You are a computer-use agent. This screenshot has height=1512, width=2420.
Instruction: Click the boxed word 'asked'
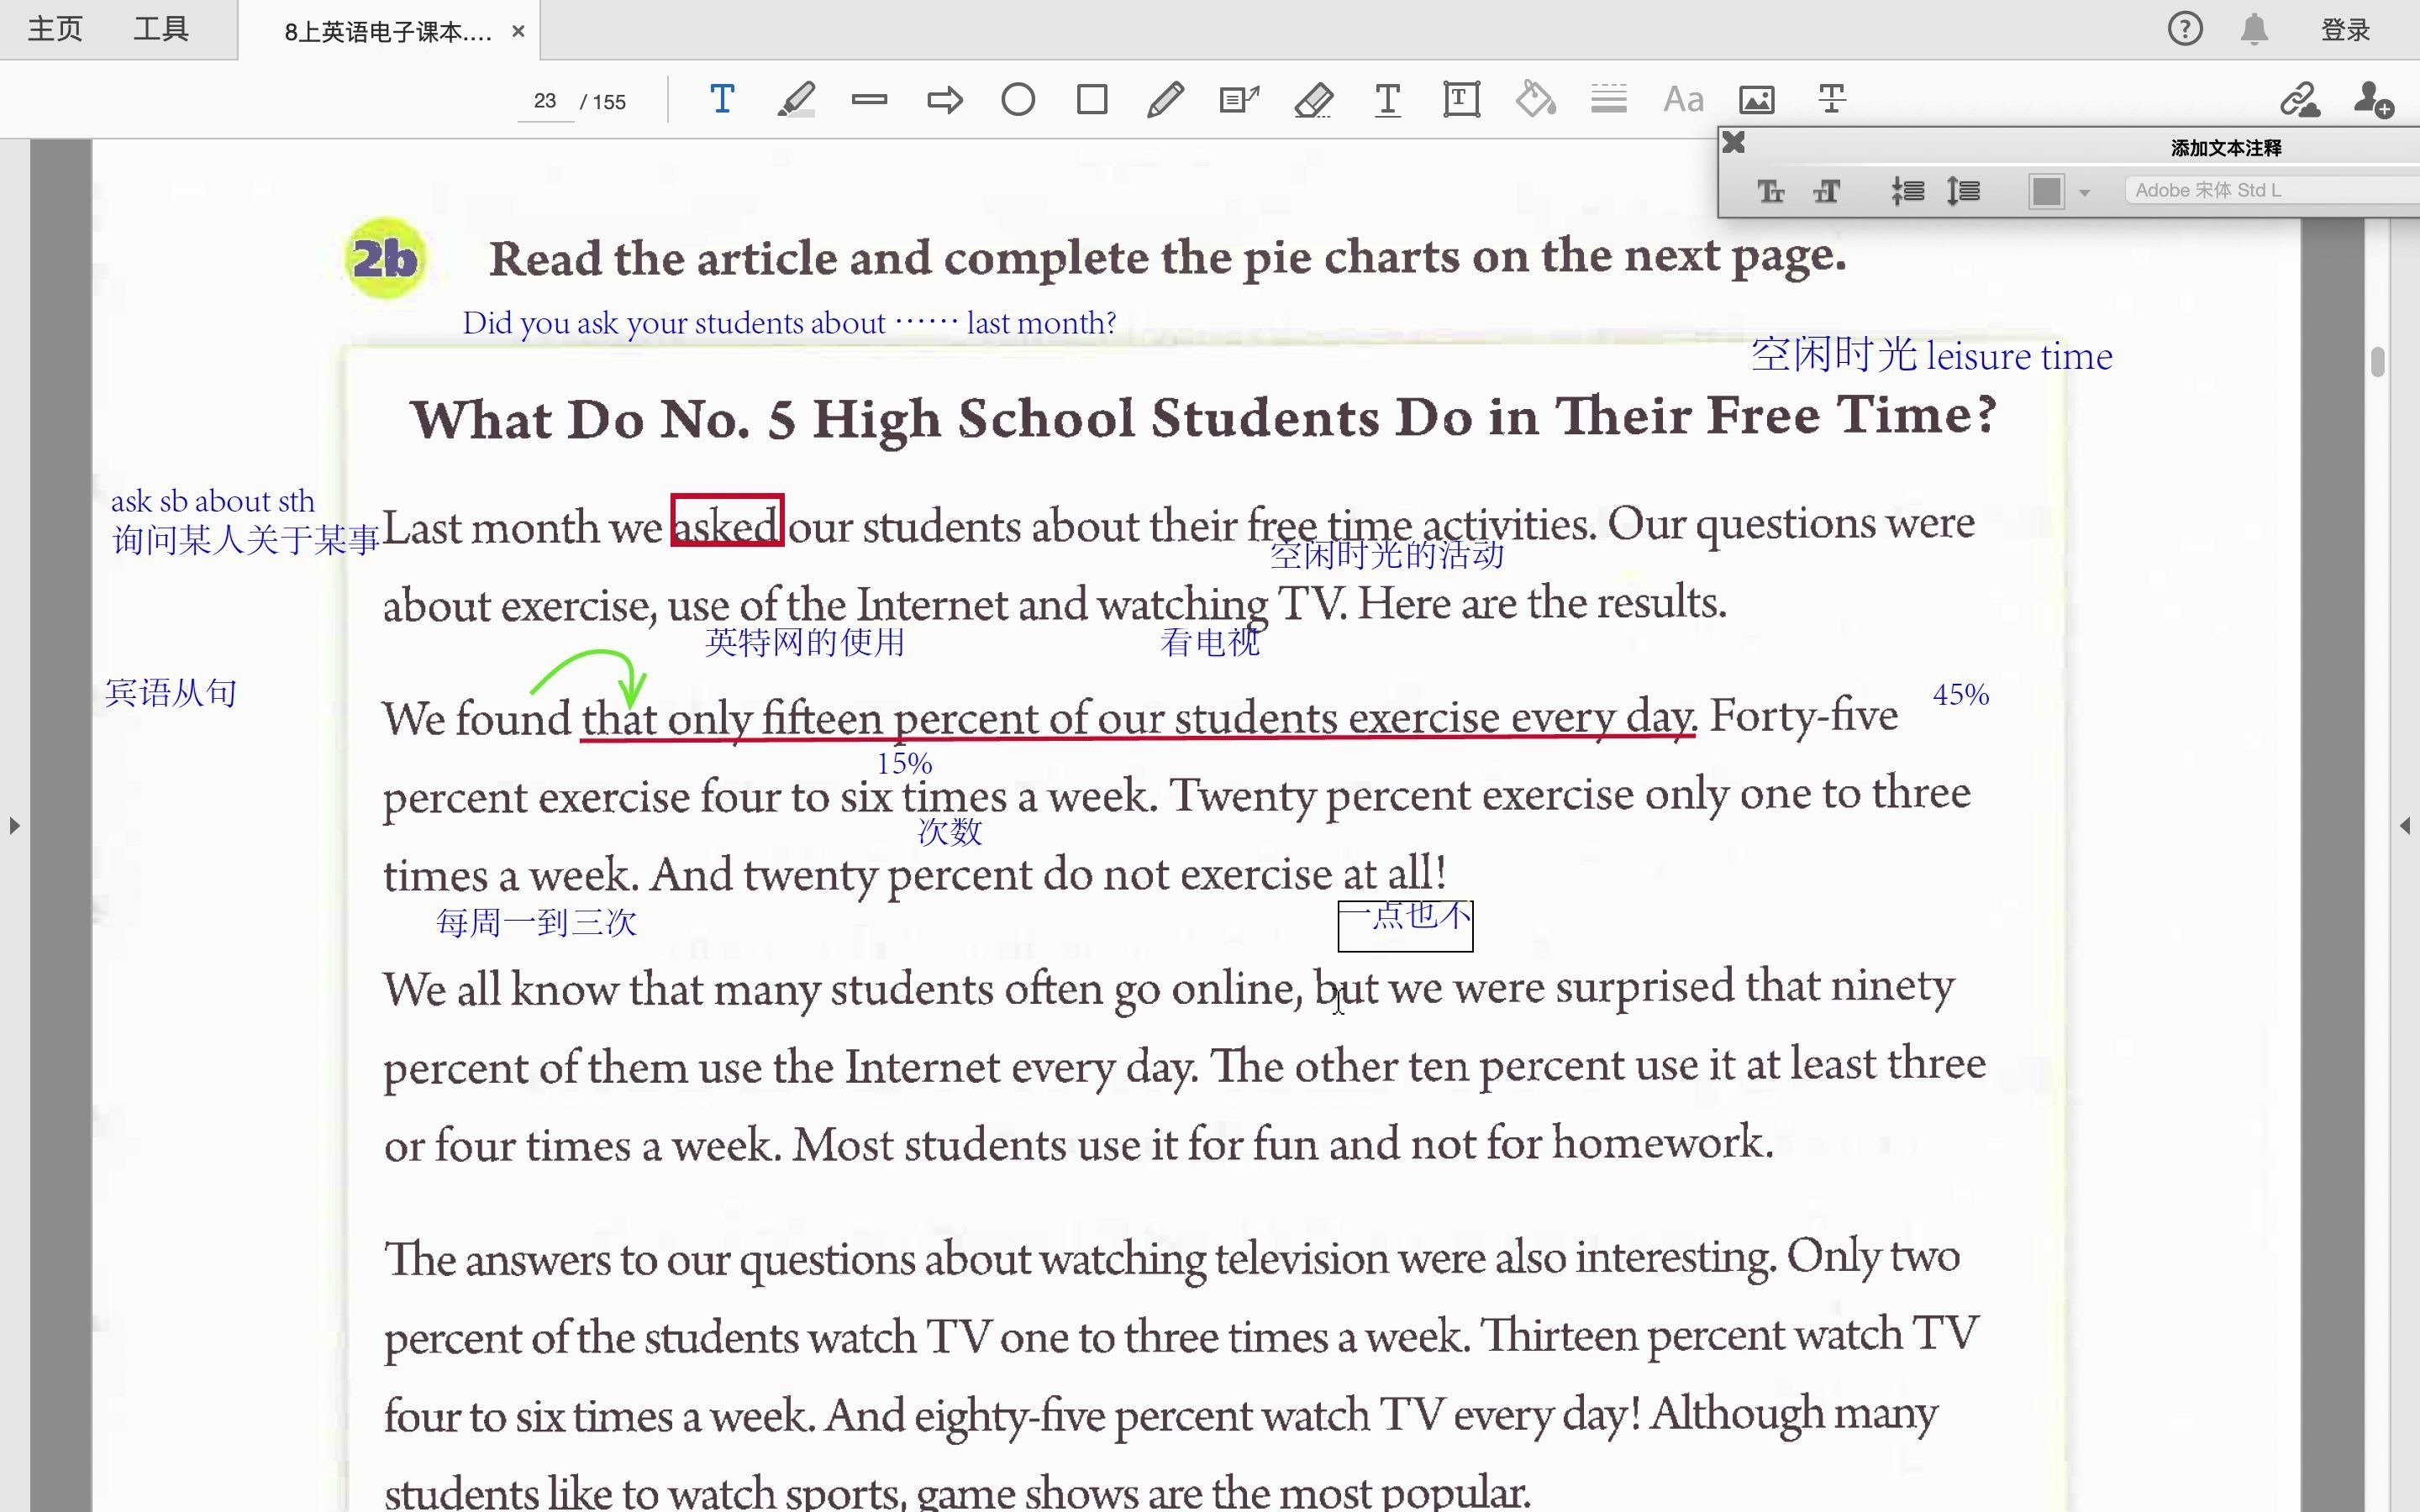click(x=727, y=521)
